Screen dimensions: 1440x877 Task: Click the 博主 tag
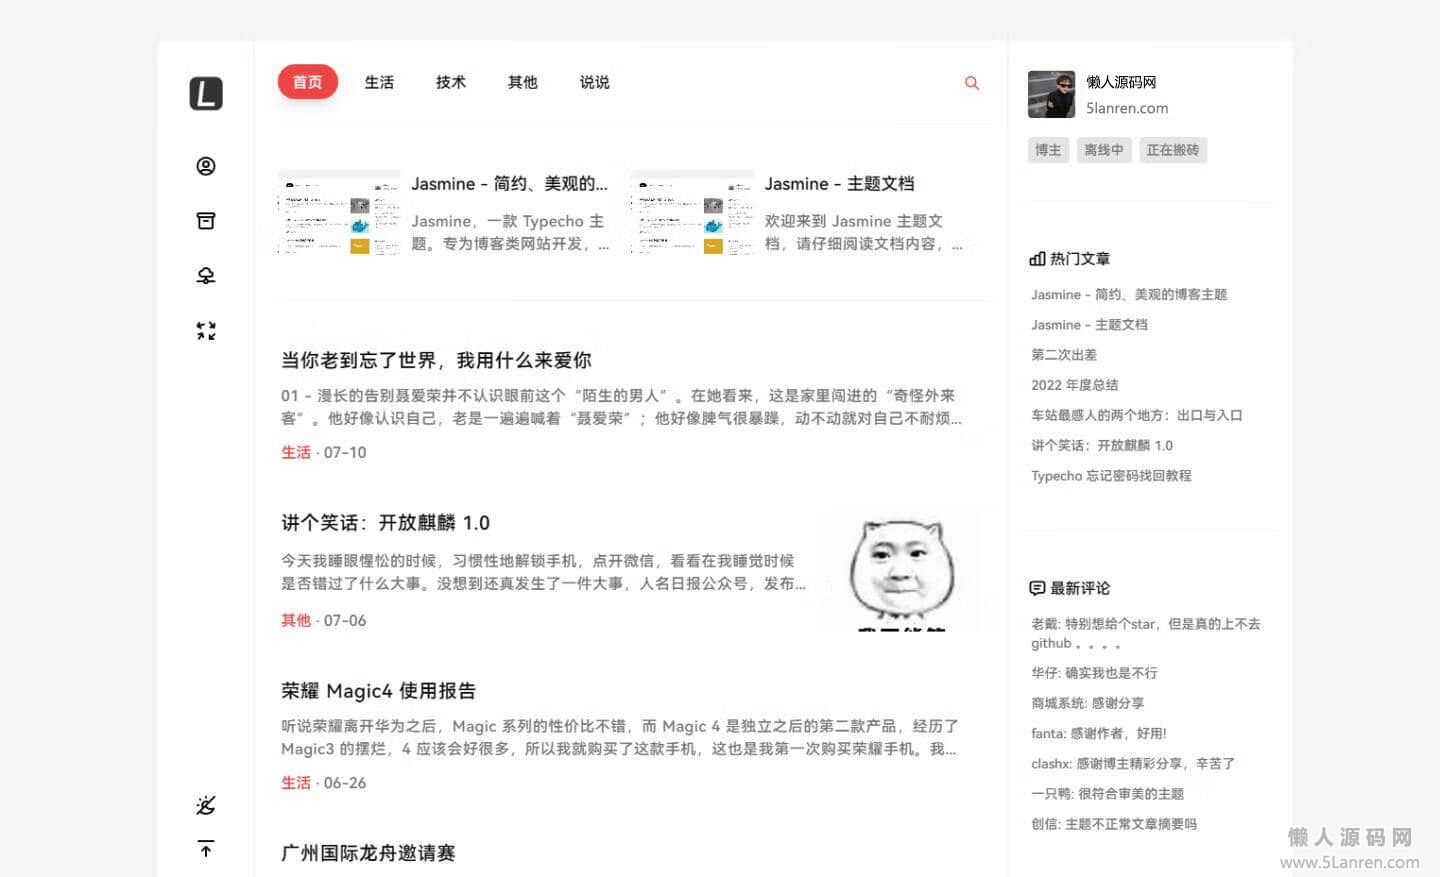1048,150
